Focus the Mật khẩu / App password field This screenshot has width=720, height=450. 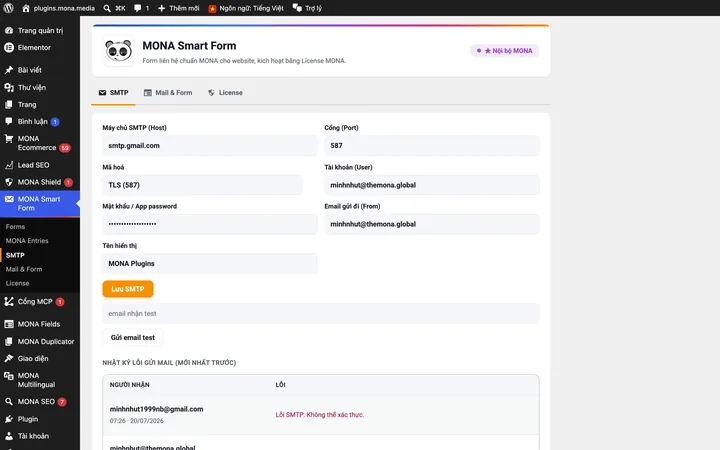(x=210, y=224)
